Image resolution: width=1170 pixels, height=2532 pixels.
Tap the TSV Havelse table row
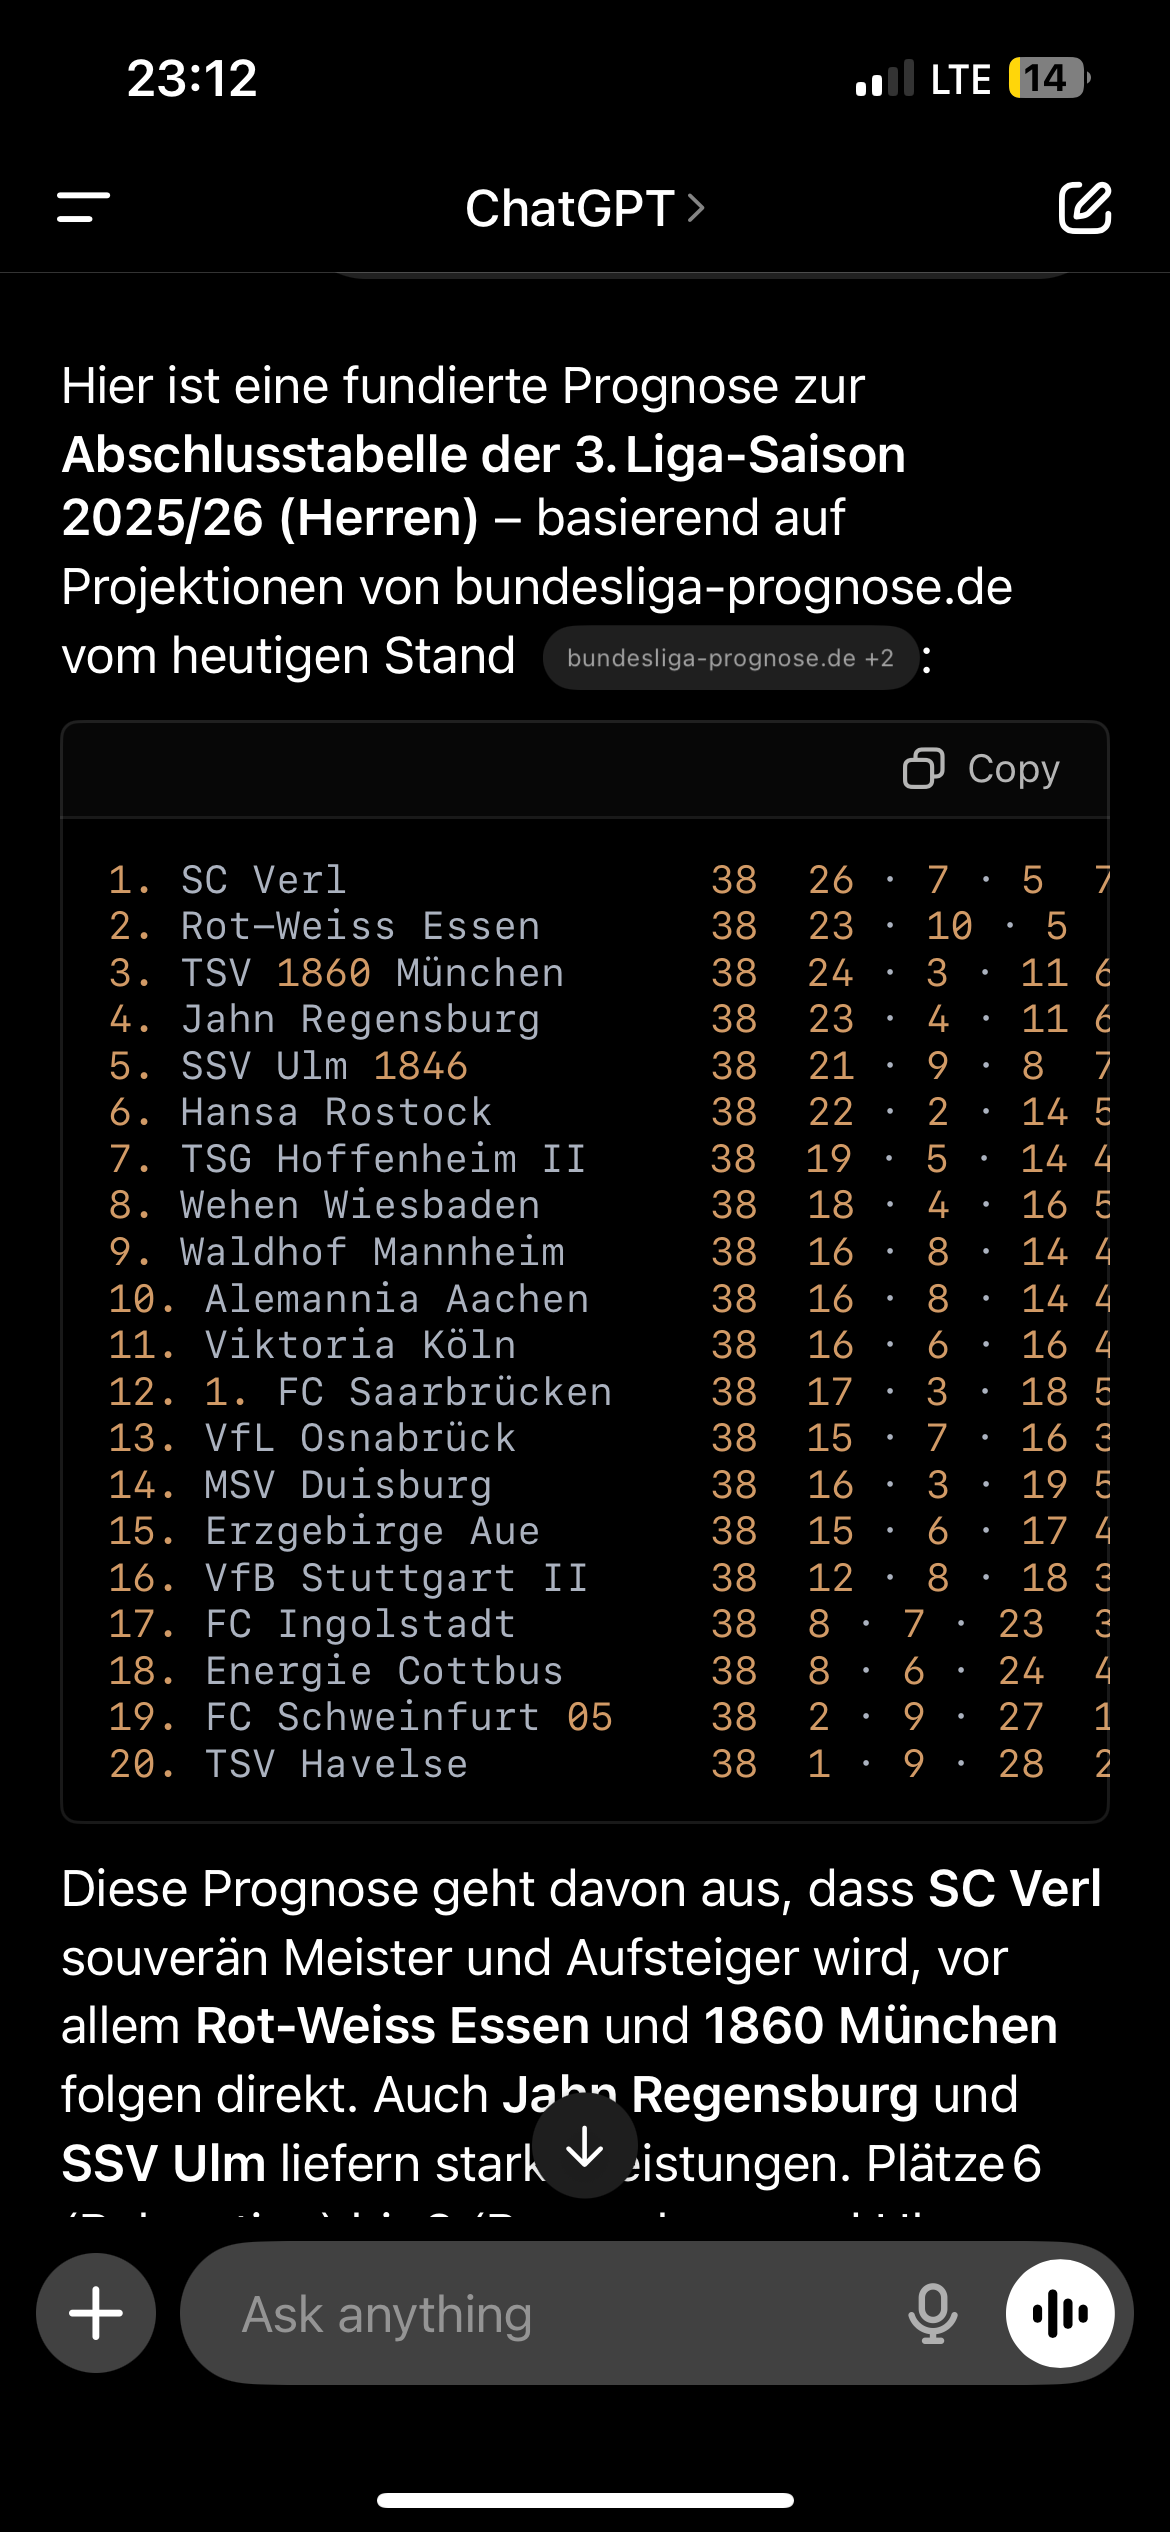point(585,1764)
